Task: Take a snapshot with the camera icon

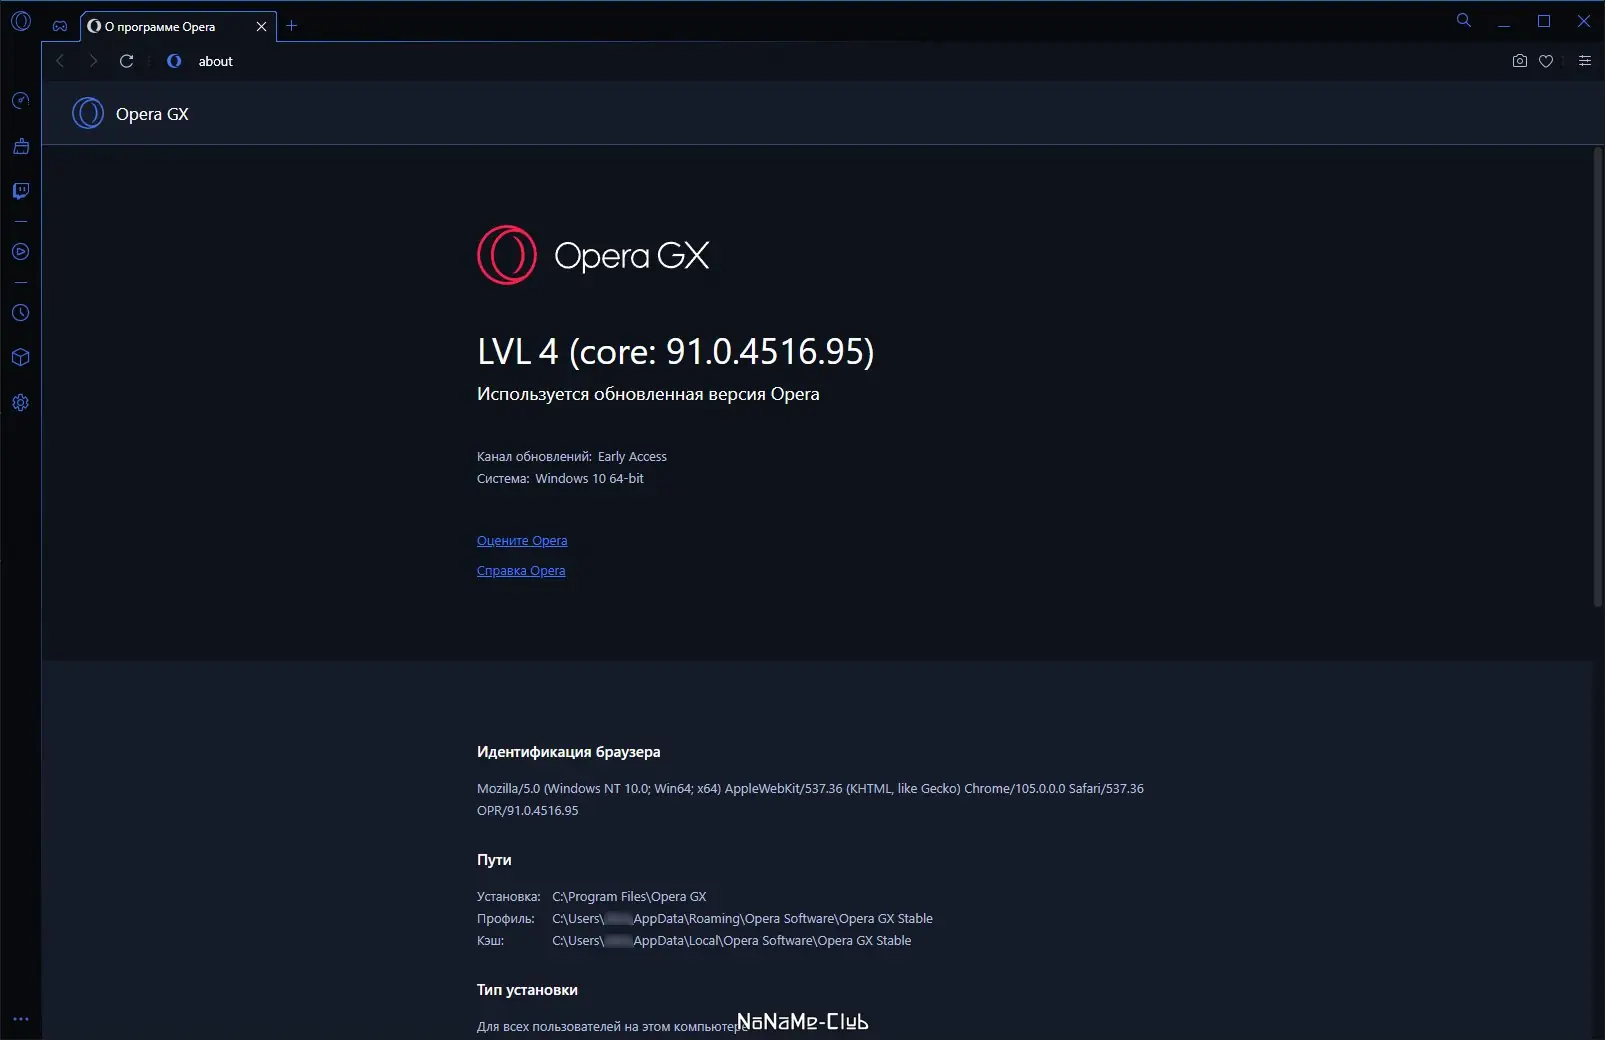Action: pos(1520,61)
